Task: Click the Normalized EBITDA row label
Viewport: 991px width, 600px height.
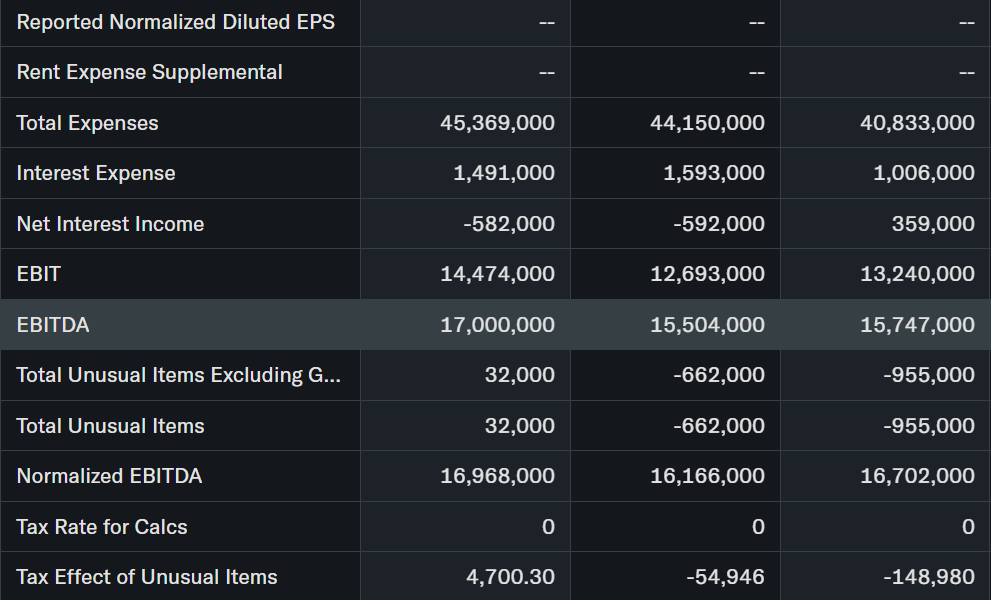Action: tap(109, 476)
